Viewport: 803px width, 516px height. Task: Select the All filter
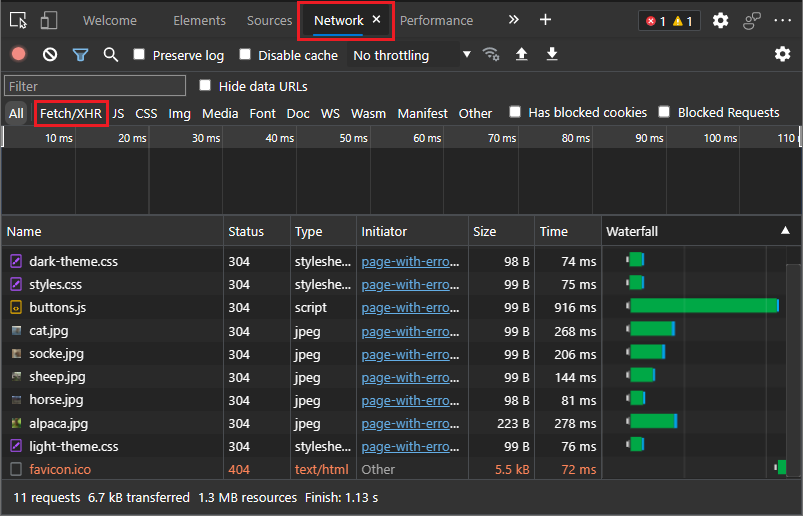[x=16, y=113]
